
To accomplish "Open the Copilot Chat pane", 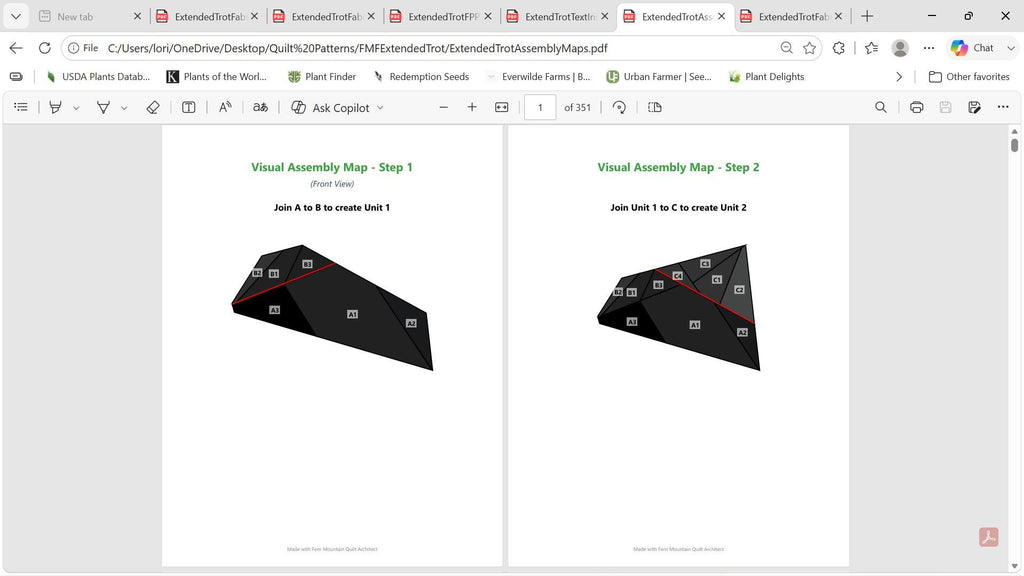I will click(x=972, y=48).
